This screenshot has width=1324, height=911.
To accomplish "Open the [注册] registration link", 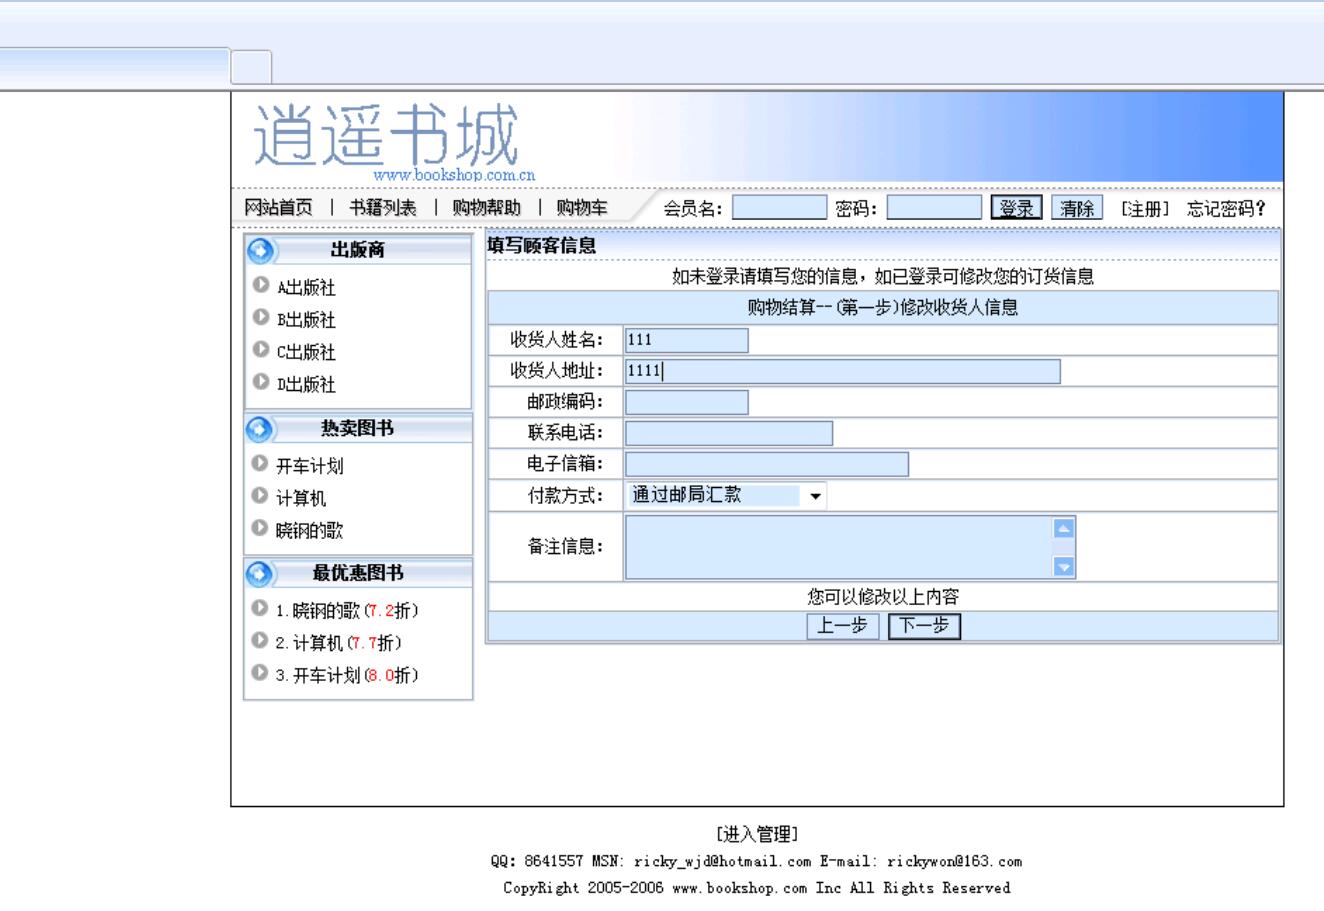I will click(x=1145, y=209).
